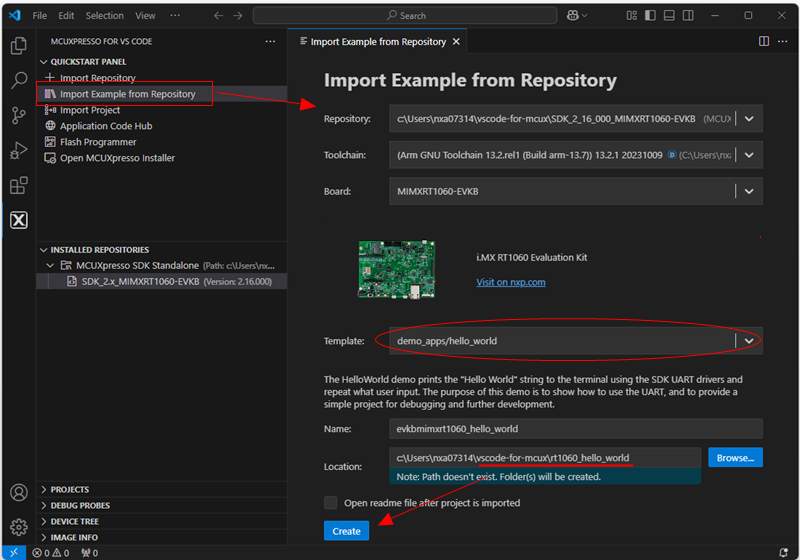
Task: Open the MCUXpresso extension view
Action: 18,220
